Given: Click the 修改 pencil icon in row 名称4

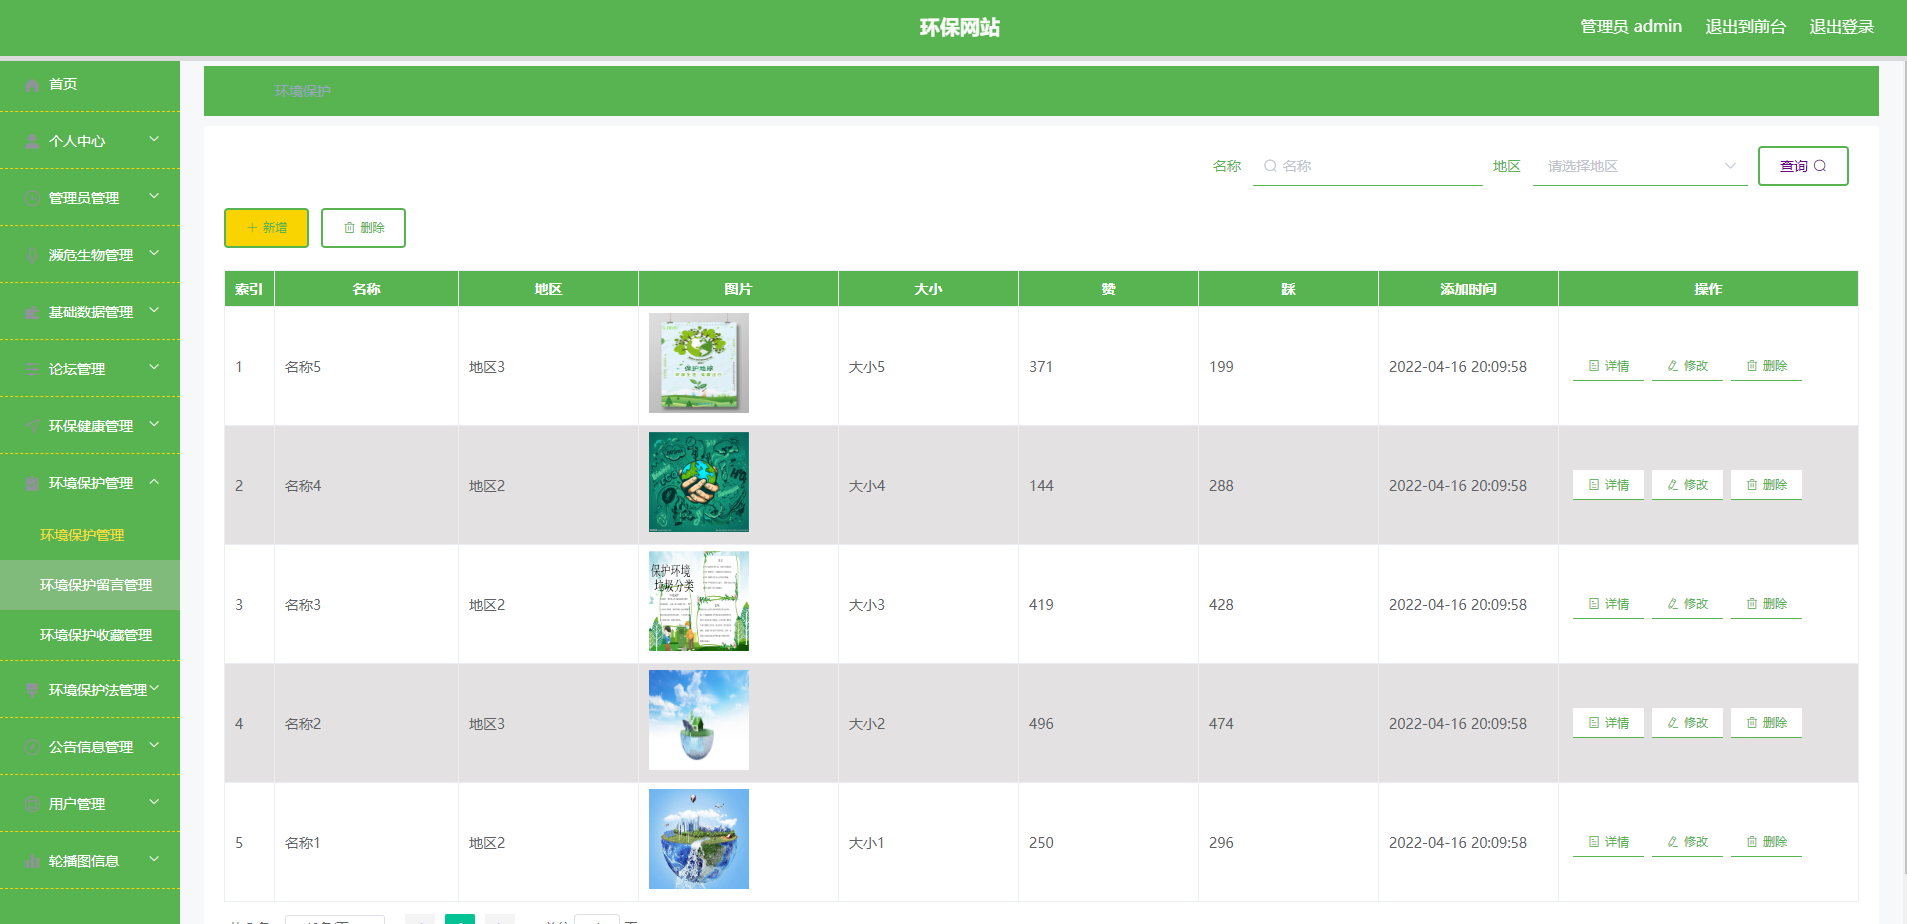Looking at the screenshot, I should tap(1673, 485).
